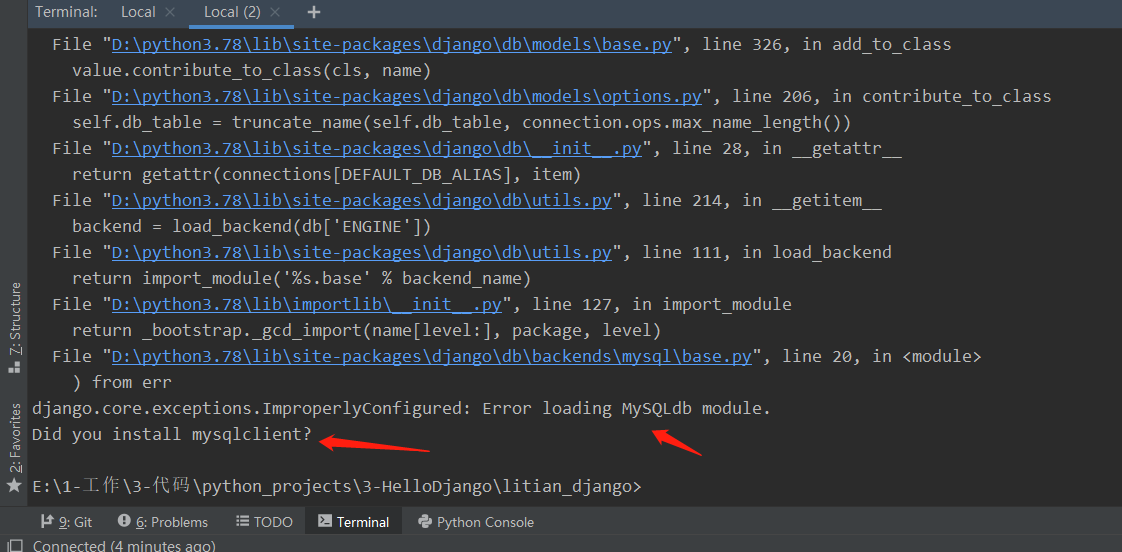Switch to the Local terminal tab
The height and width of the screenshot is (552, 1122).
point(137,12)
